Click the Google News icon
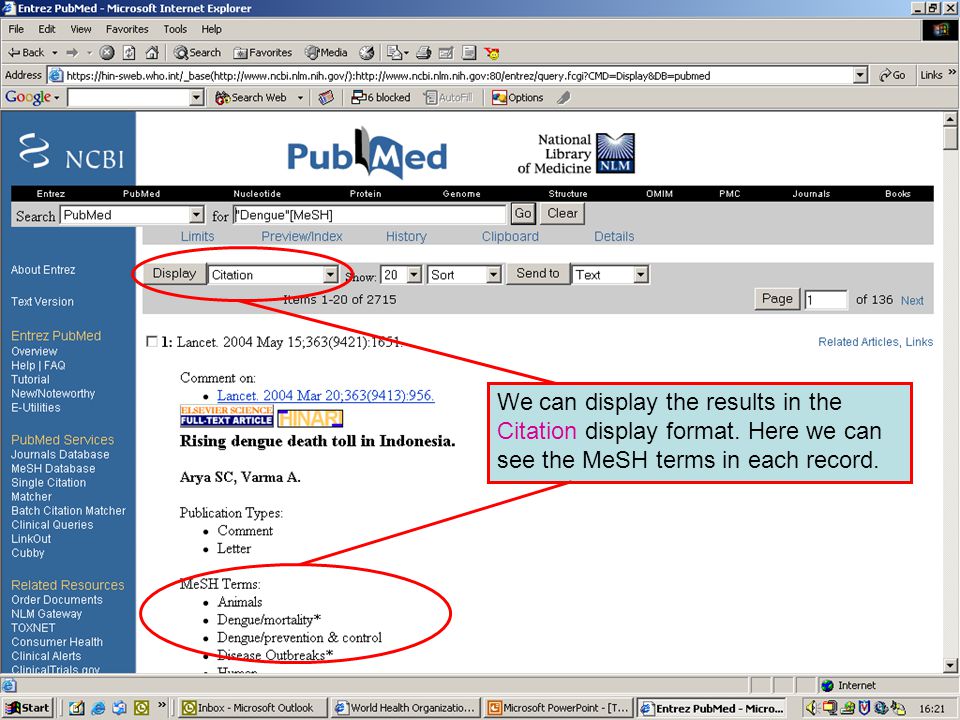Image resolution: width=960 pixels, height=720 pixels. [326, 97]
